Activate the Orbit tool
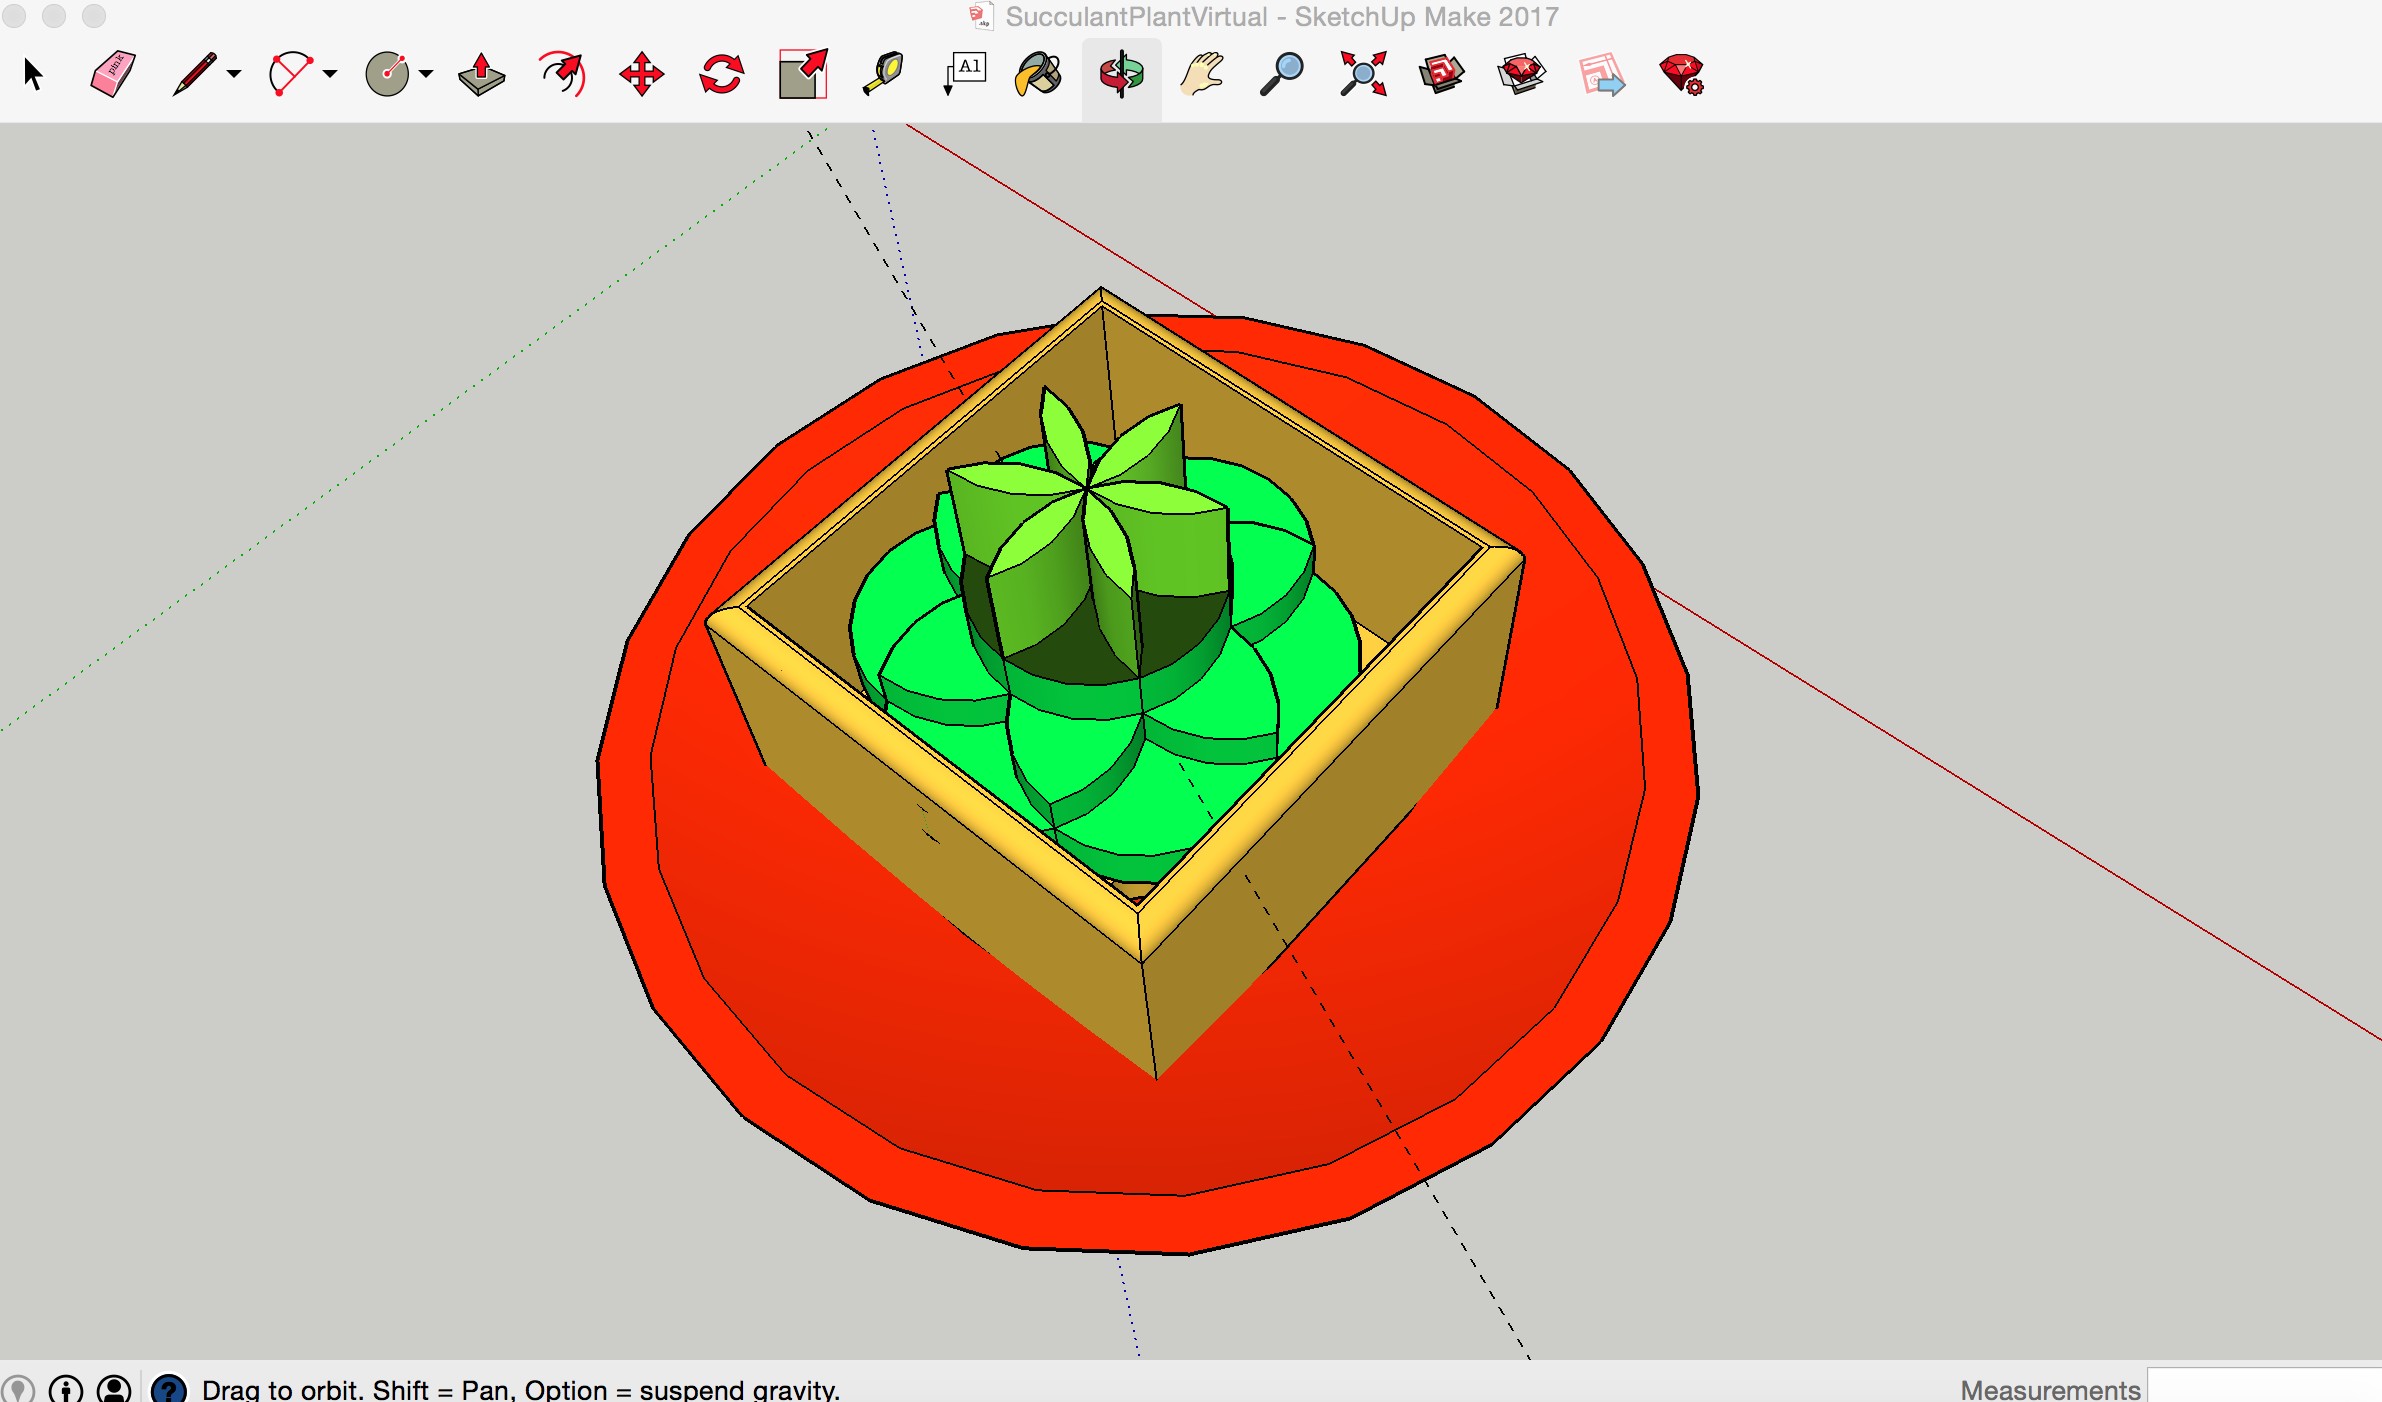 pos(1121,75)
